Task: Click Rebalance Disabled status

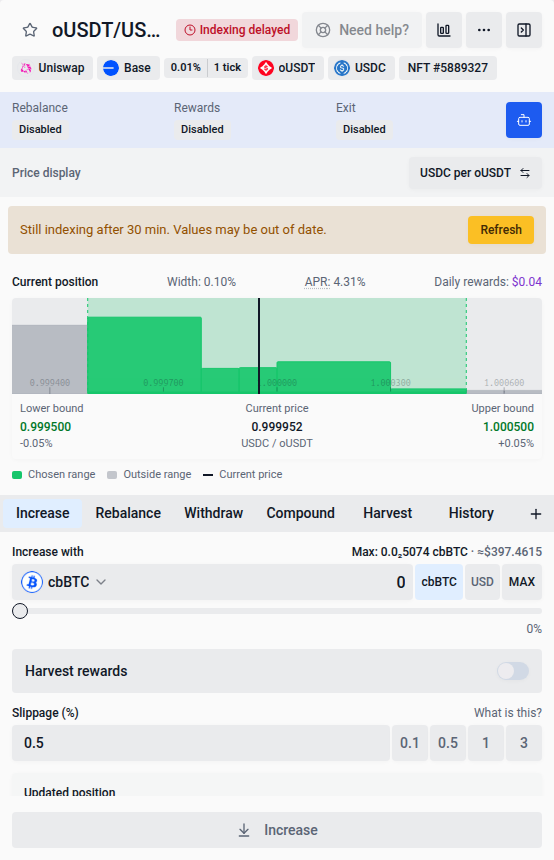Action: 40,129
